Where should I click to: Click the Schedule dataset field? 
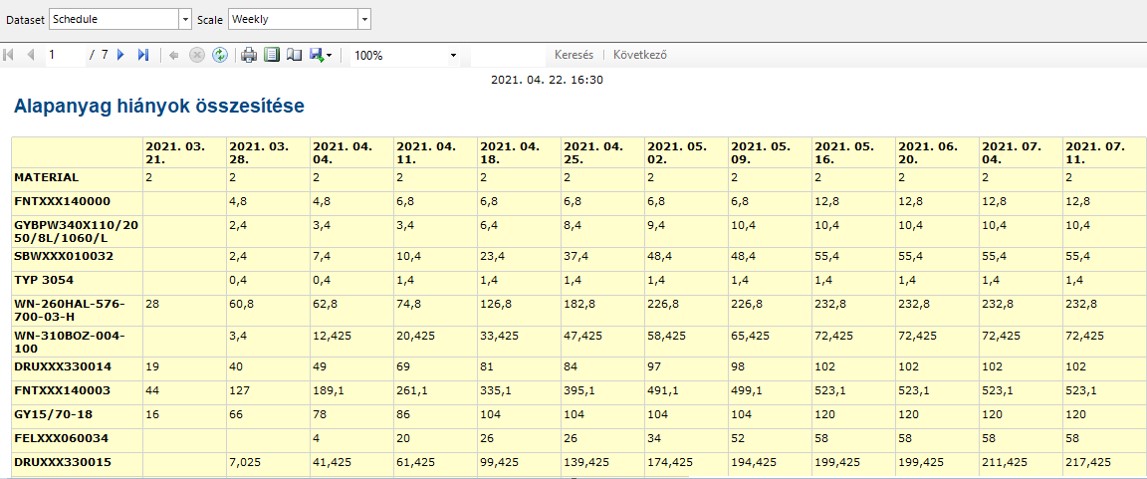point(114,20)
